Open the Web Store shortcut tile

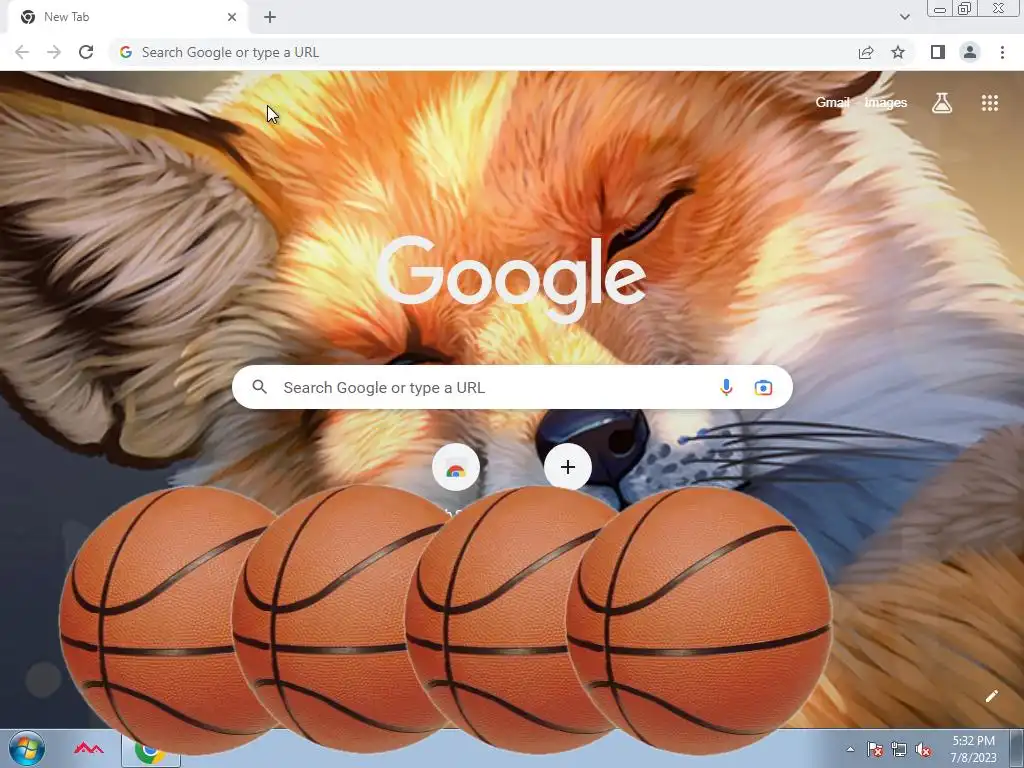[456, 468]
